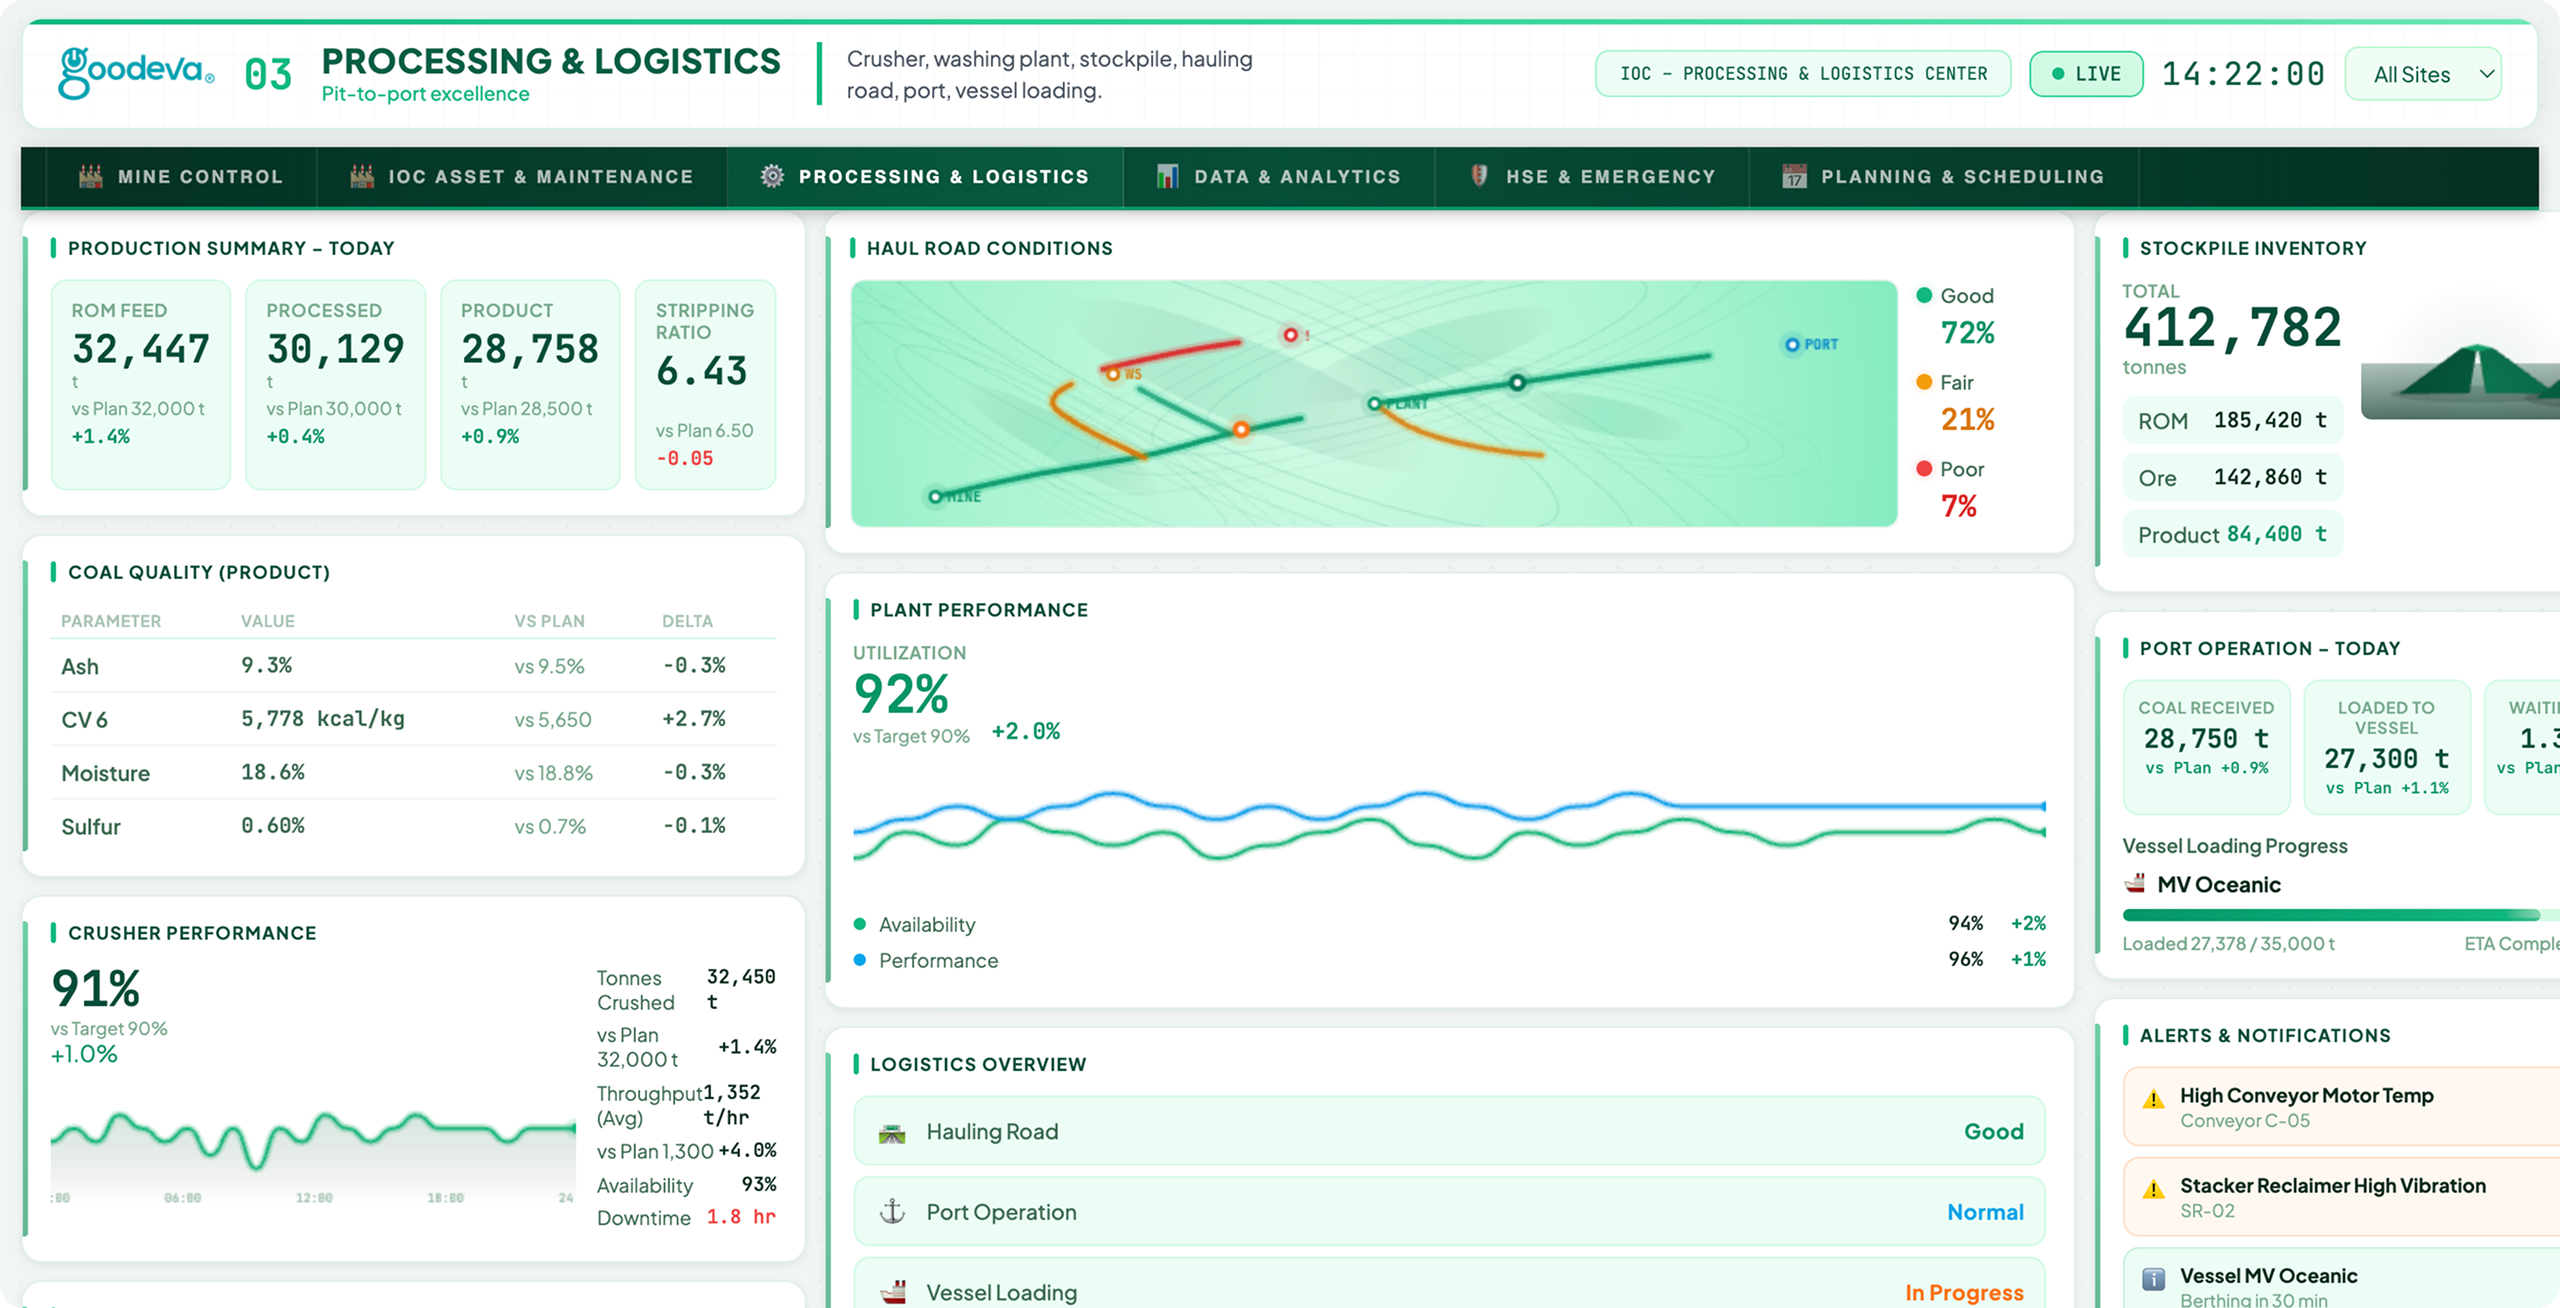
Task: Click the CV 6 row value 5,778 kcal/kg
Action: point(323,719)
